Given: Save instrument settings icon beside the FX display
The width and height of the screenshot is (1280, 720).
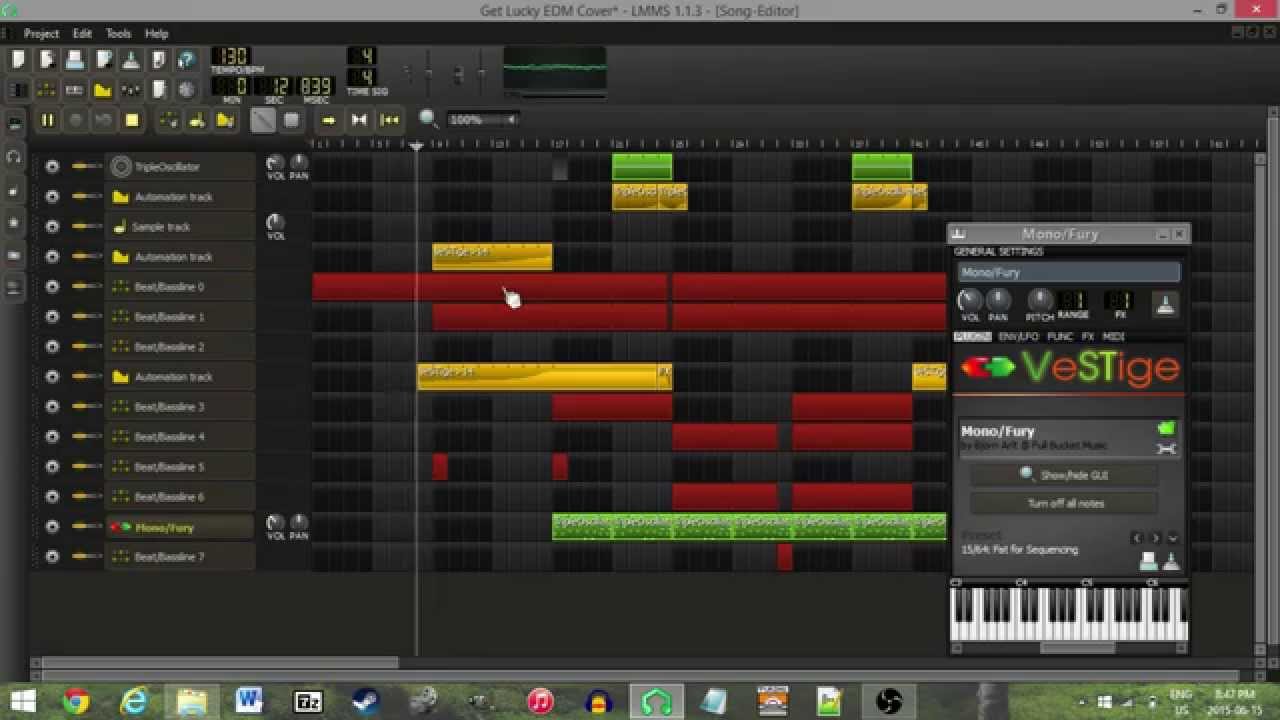Looking at the screenshot, I should 1165,305.
